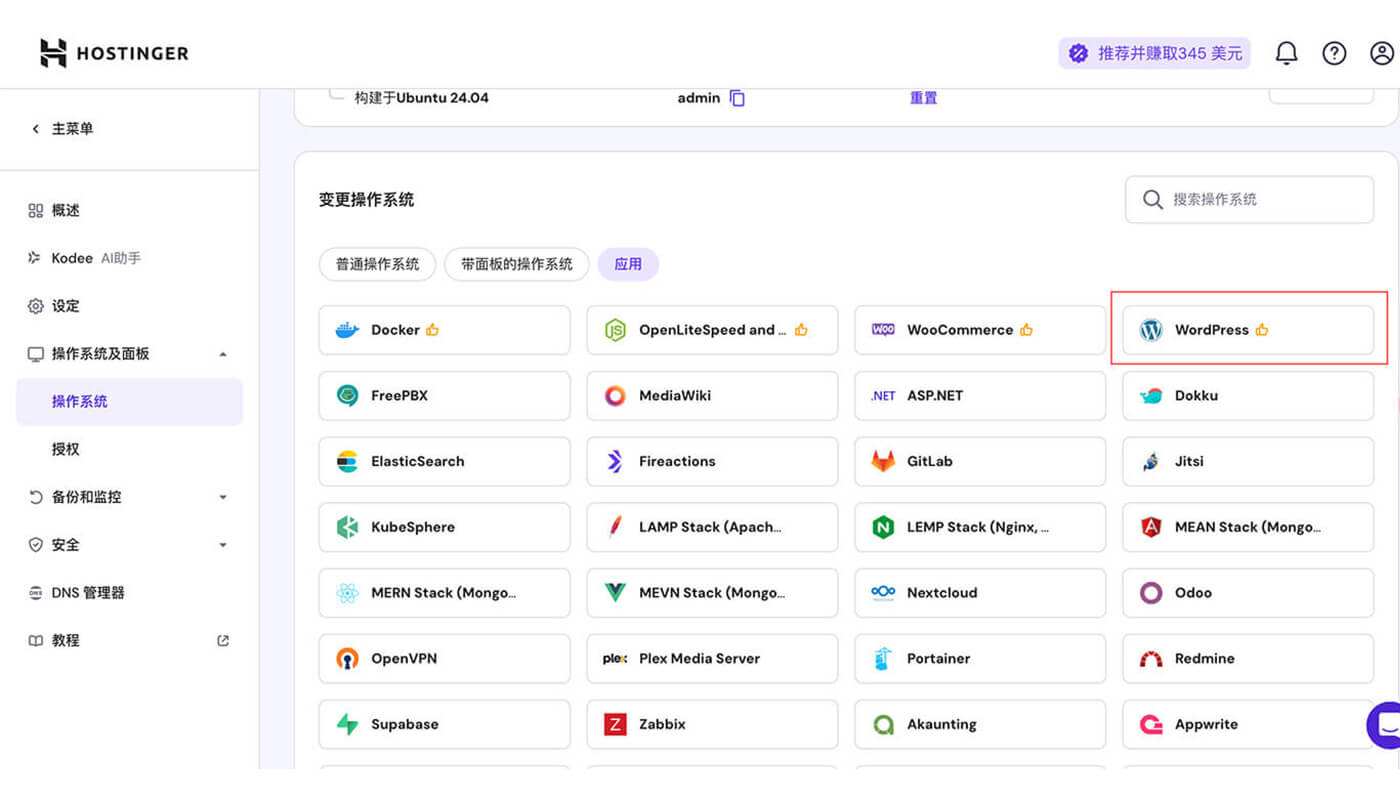Expand the 安全 section arrow
This screenshot has width=1400, height=800.
pyautogui.click(x=223, y=545)
